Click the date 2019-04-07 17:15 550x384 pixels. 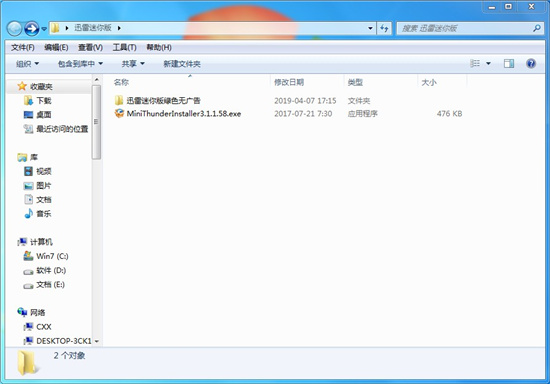pos(305,101)
